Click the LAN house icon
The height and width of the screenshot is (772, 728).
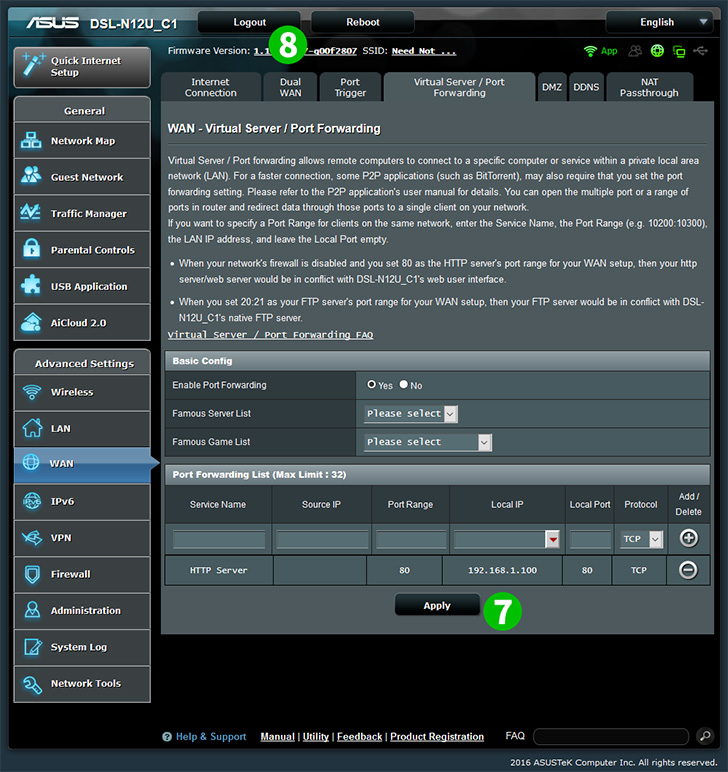32,428
